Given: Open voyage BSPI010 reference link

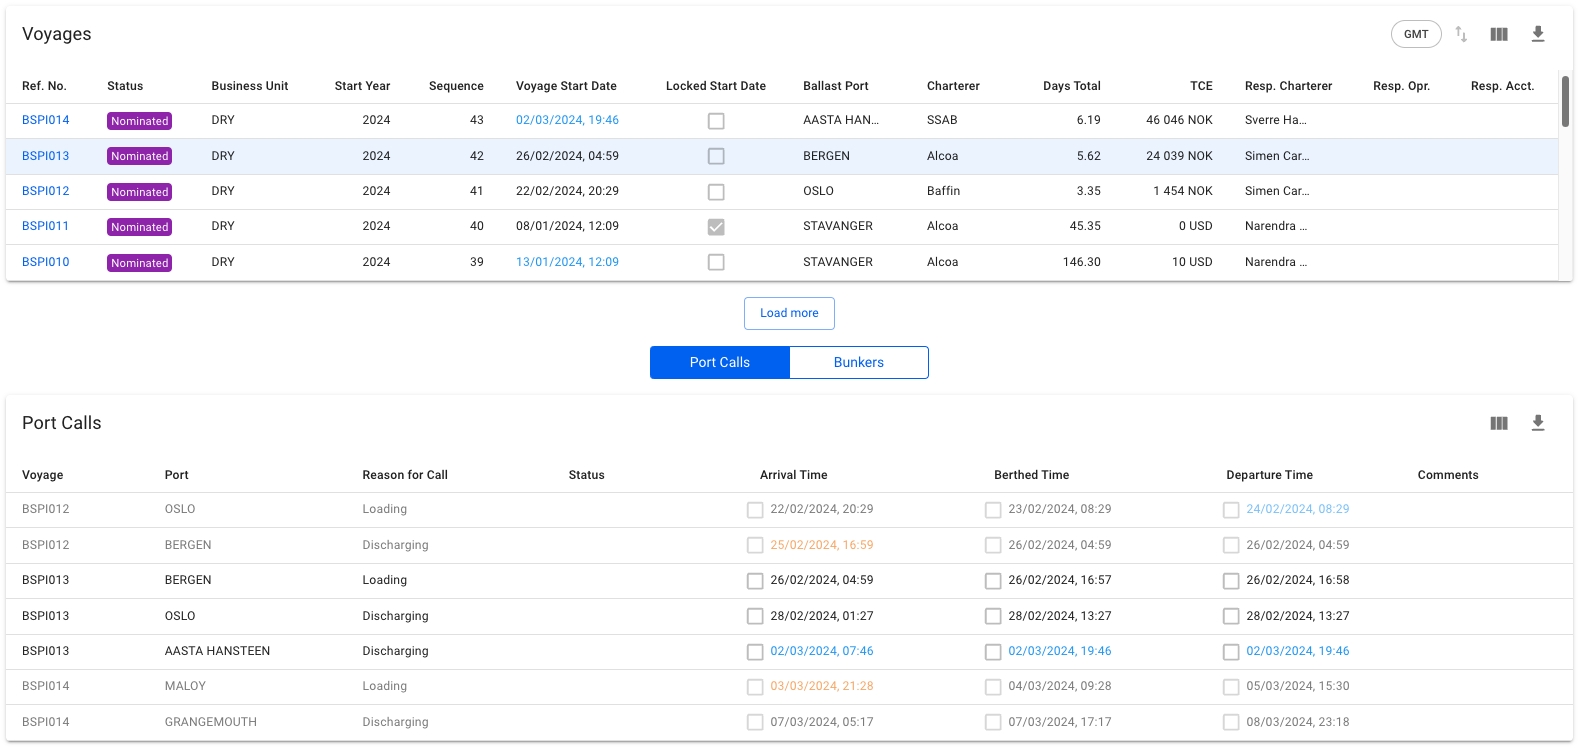Looking at the screenshot, I should (46, 262).
